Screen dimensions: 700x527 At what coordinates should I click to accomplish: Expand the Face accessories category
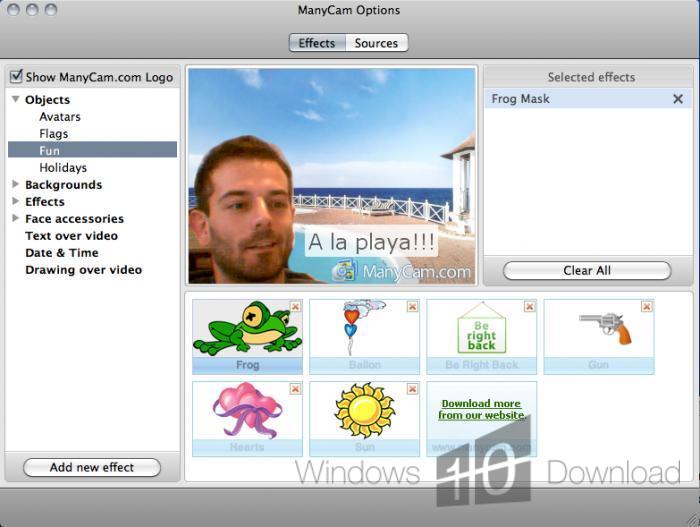pos(16,218)
